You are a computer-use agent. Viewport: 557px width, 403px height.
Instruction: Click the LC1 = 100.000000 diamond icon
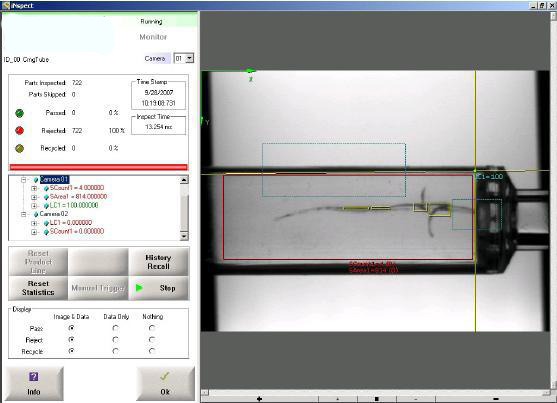[x=46, y=206]
